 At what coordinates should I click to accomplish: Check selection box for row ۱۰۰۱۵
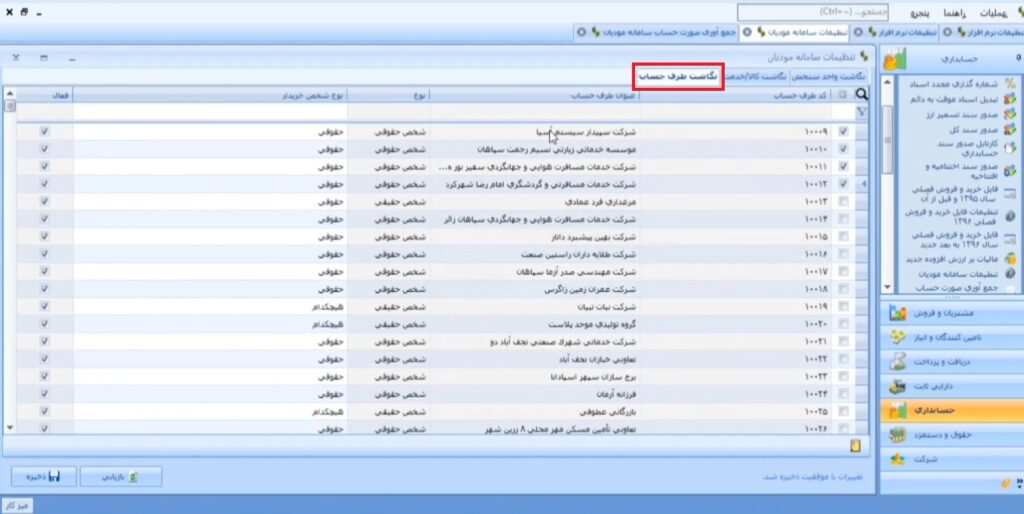(x=843, y=236)
